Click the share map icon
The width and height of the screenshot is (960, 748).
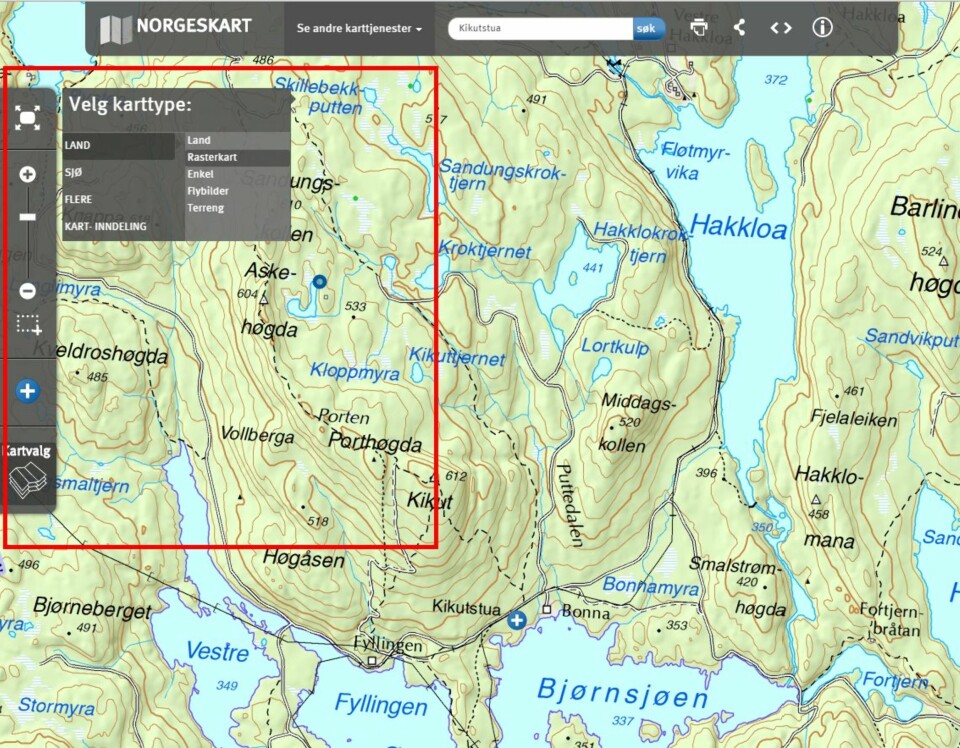pos(739,28)
